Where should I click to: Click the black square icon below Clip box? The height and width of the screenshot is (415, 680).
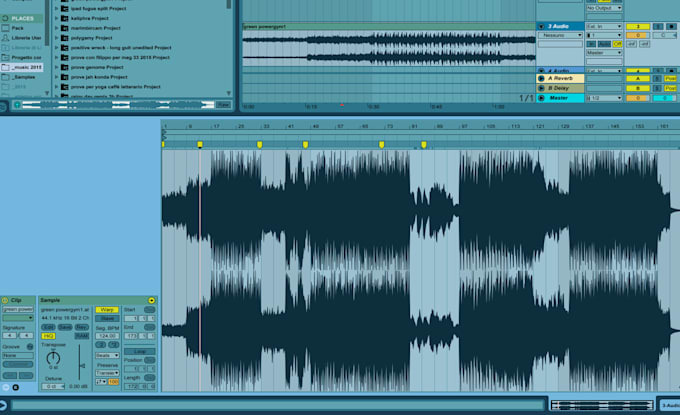click(x=16, y=387)
